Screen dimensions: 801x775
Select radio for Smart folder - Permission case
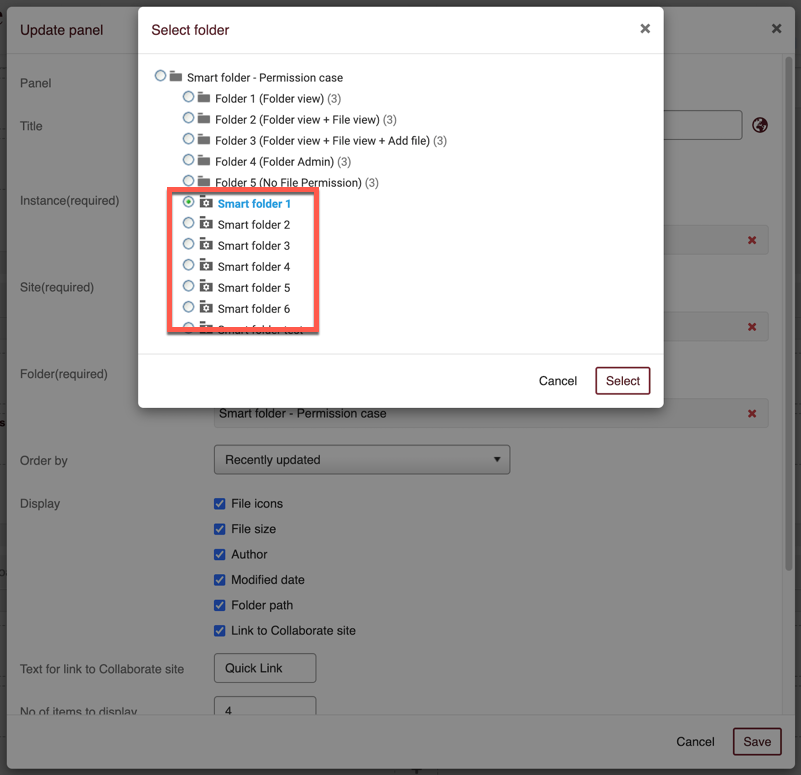[160, 76]
